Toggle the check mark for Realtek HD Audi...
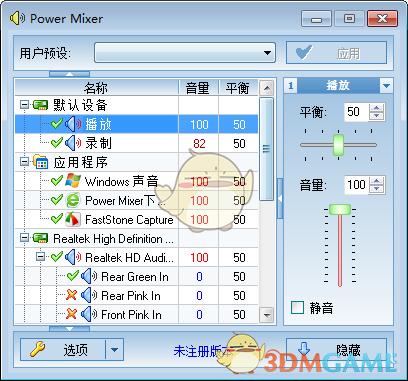Viewport: 408px width, 381px height. point(57,257)
